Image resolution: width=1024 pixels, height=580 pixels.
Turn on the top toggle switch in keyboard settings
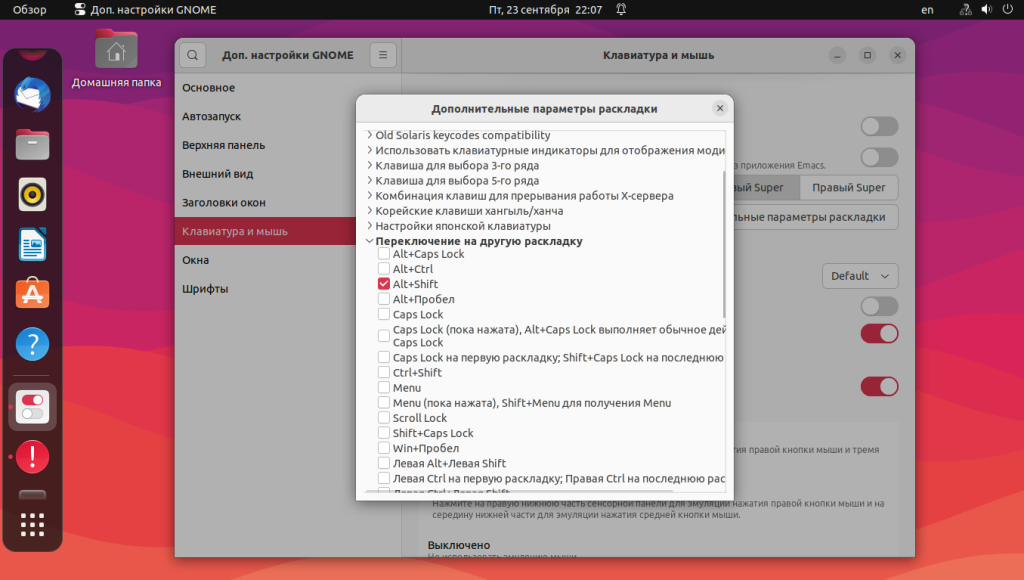[879, 126]
